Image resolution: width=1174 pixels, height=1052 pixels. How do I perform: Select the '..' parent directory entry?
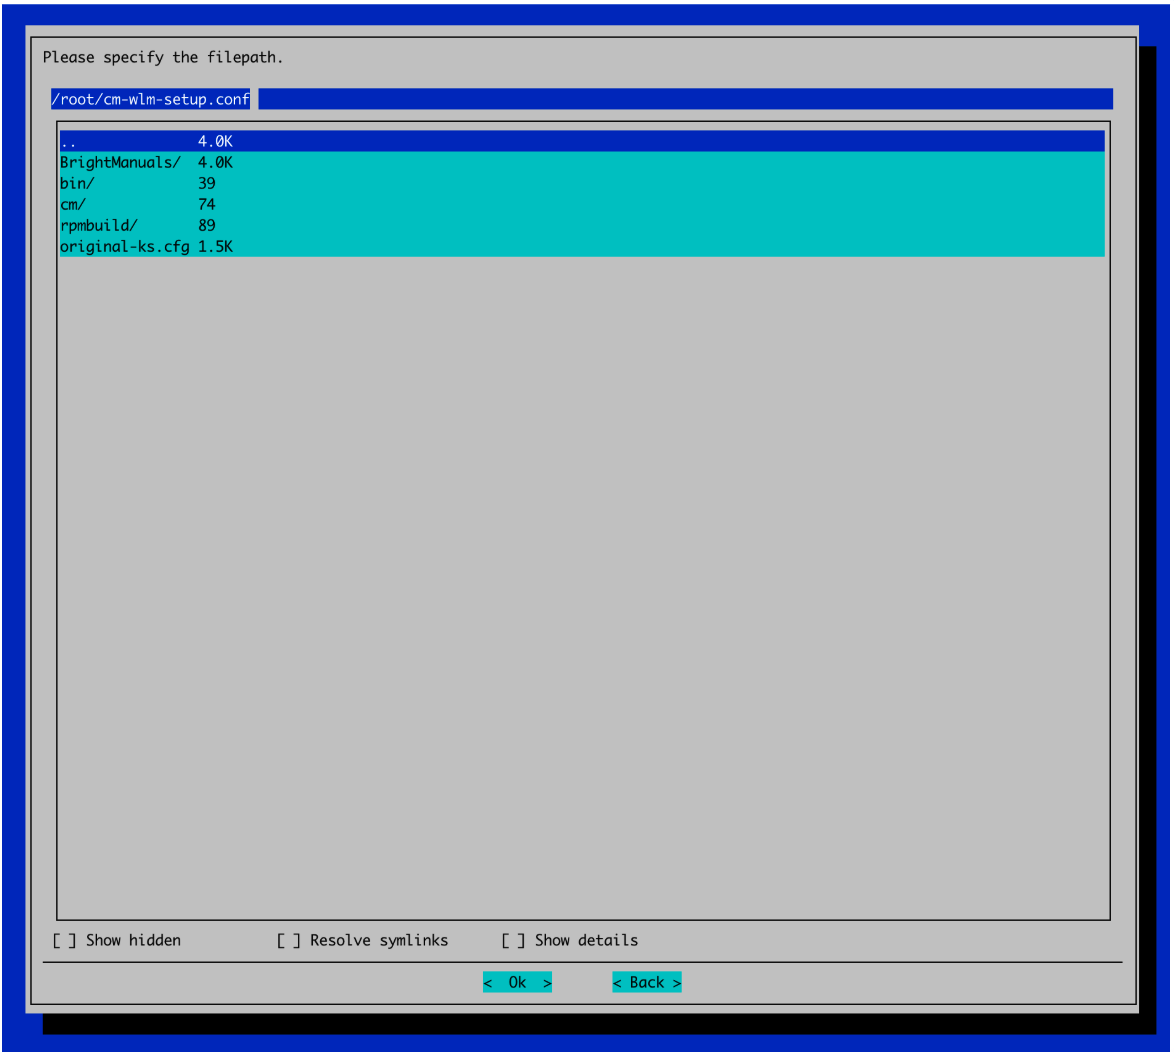(582, 141)
